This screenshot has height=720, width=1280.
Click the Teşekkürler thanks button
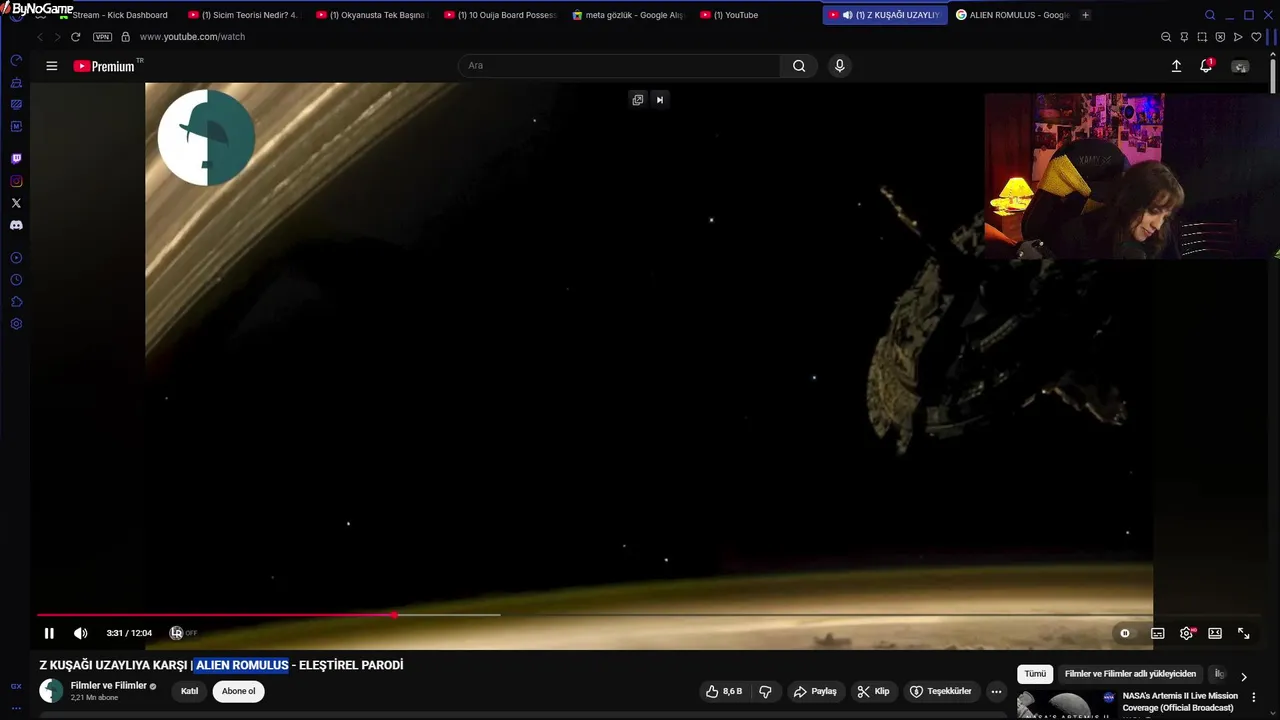coord(940,691)
